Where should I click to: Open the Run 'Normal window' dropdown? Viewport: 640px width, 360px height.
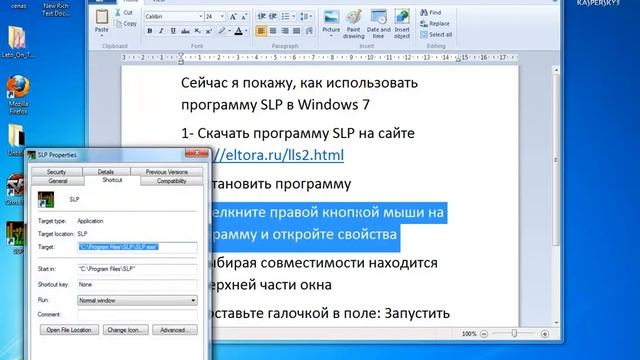tap(137, 300)
